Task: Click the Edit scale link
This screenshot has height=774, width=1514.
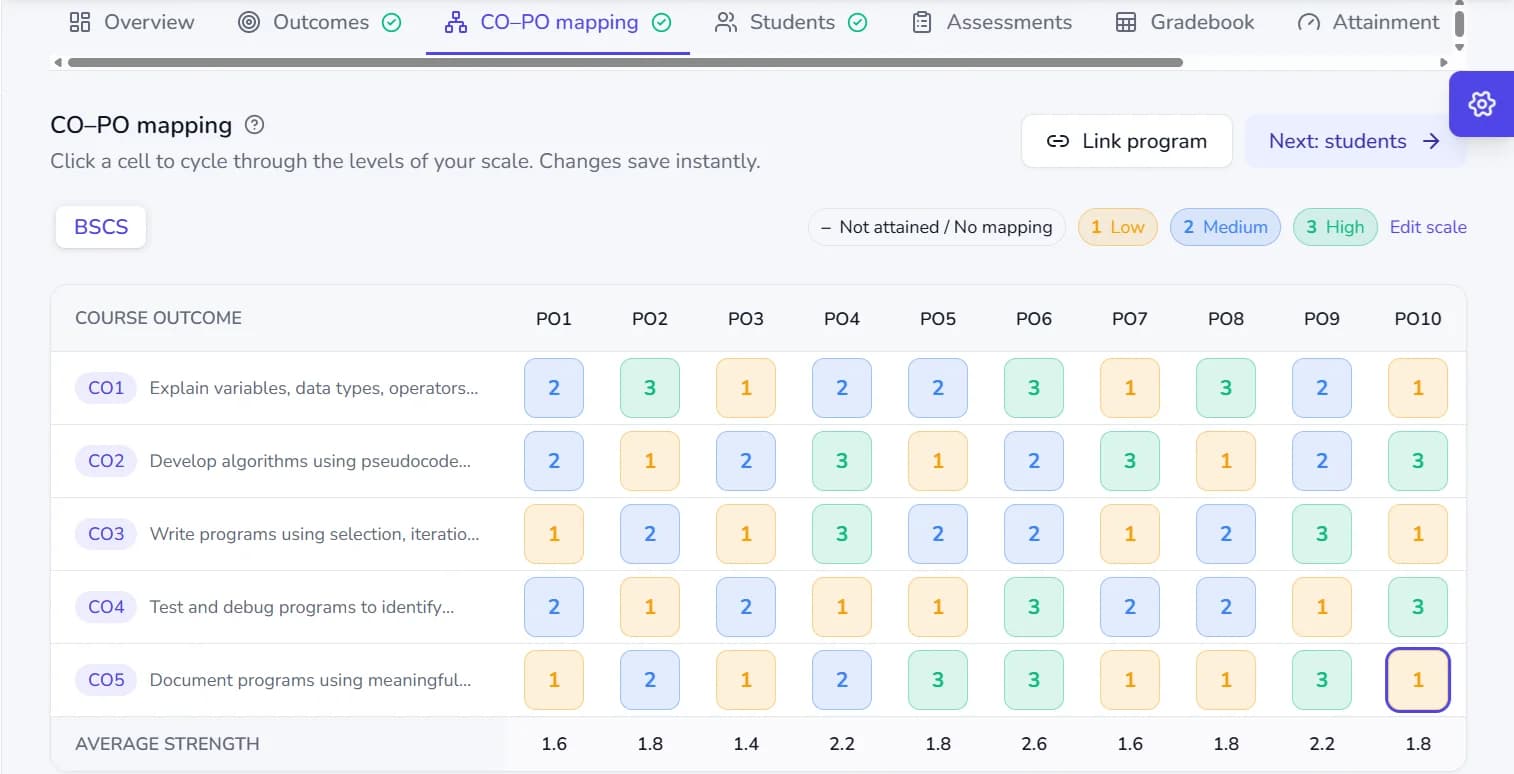Action: tap(1428, 227)
